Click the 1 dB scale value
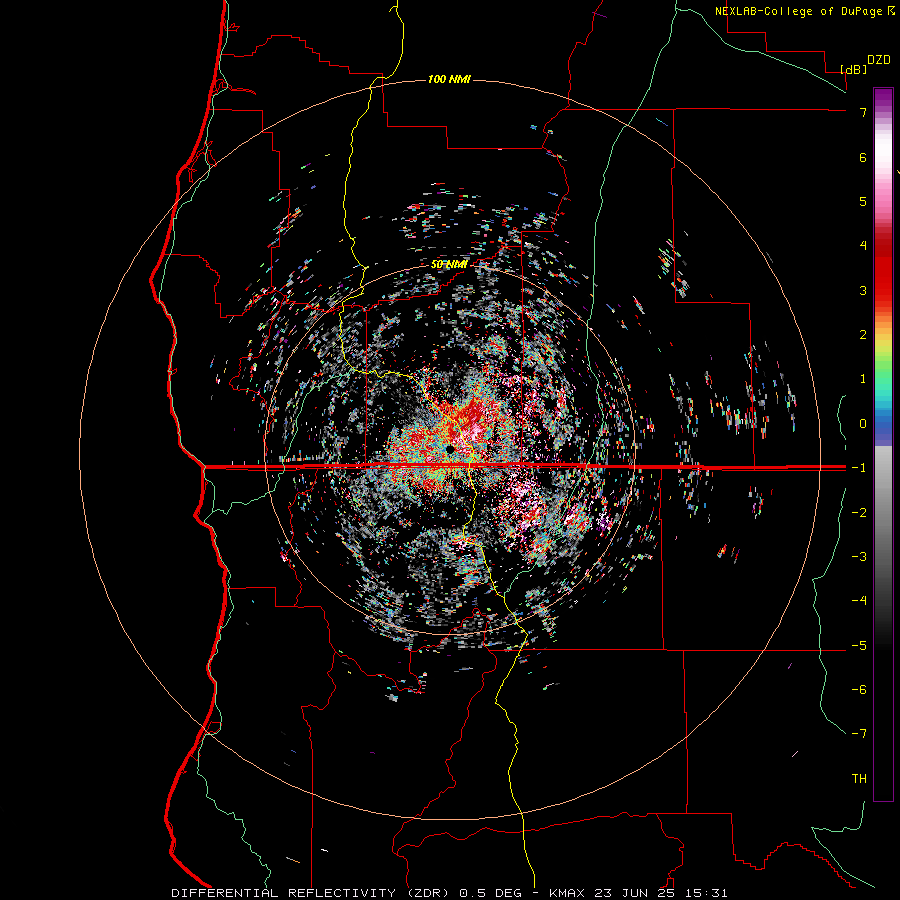Image resolution: width=900 pixels, height=900 pixels. coord(863,378)
